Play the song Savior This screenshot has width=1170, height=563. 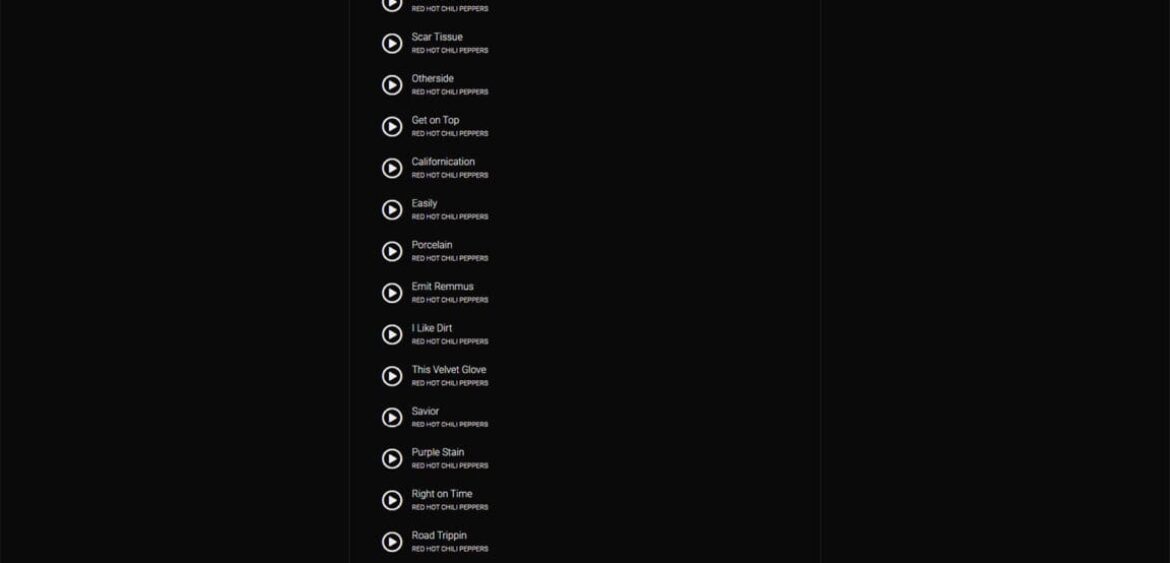click(x=392, y=418)
